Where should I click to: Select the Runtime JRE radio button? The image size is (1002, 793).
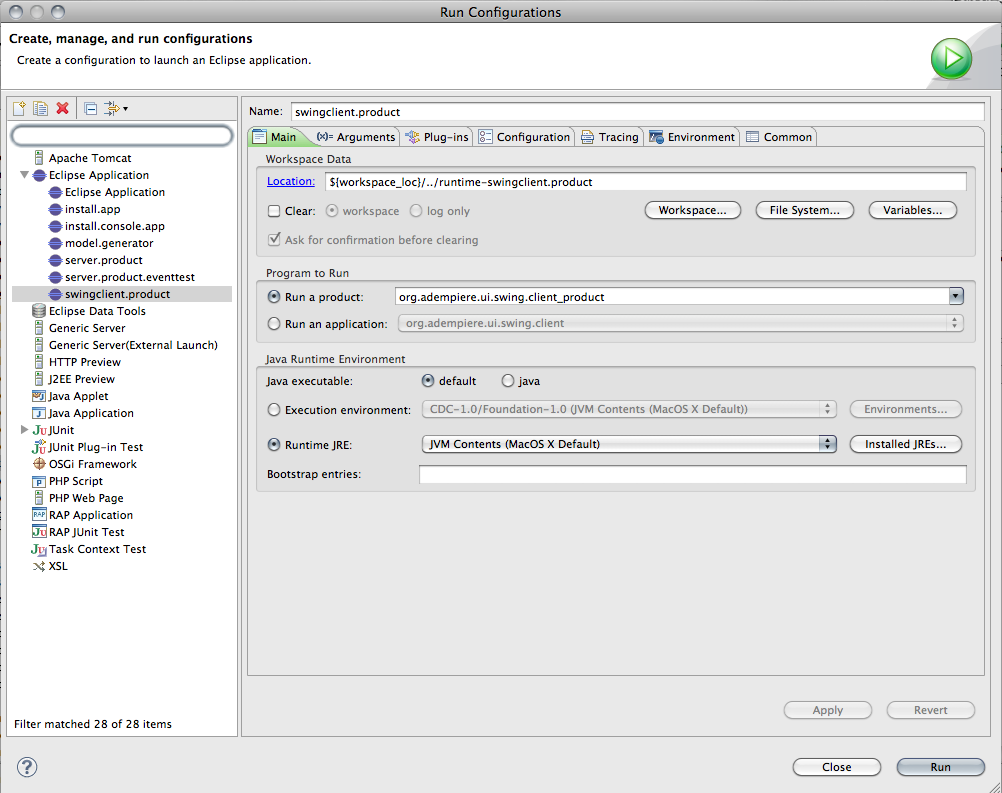[274, 445]
